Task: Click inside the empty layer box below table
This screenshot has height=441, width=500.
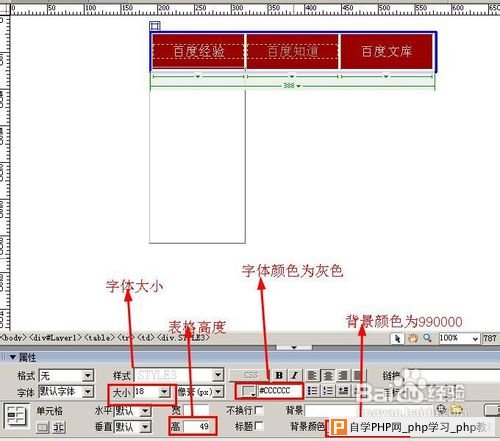Action: [197, 167]
